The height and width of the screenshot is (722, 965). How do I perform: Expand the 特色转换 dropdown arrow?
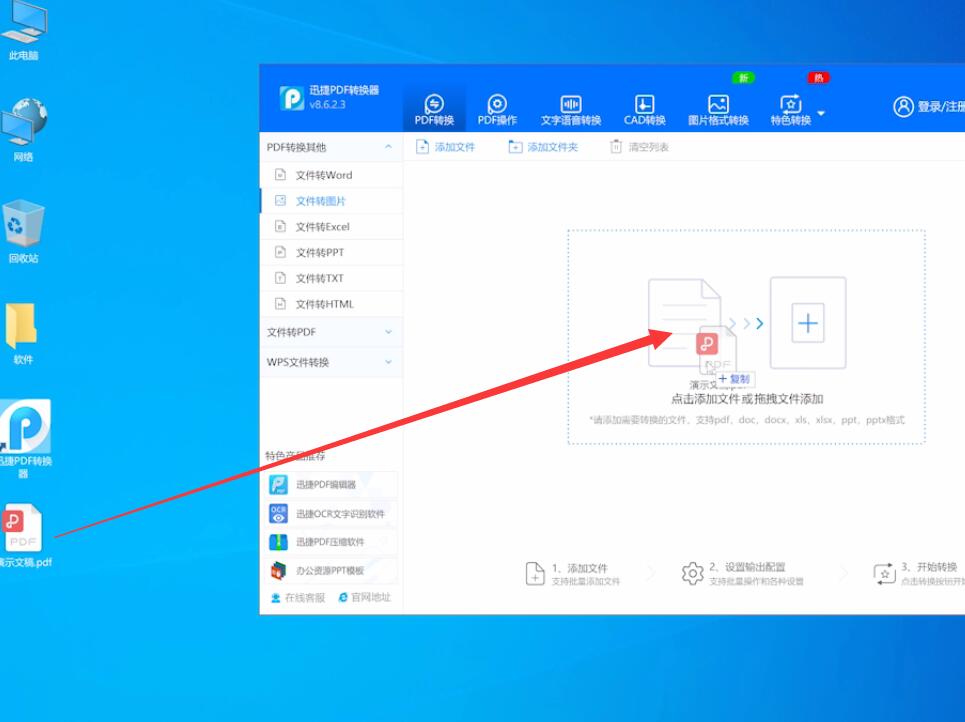point(821,113)
